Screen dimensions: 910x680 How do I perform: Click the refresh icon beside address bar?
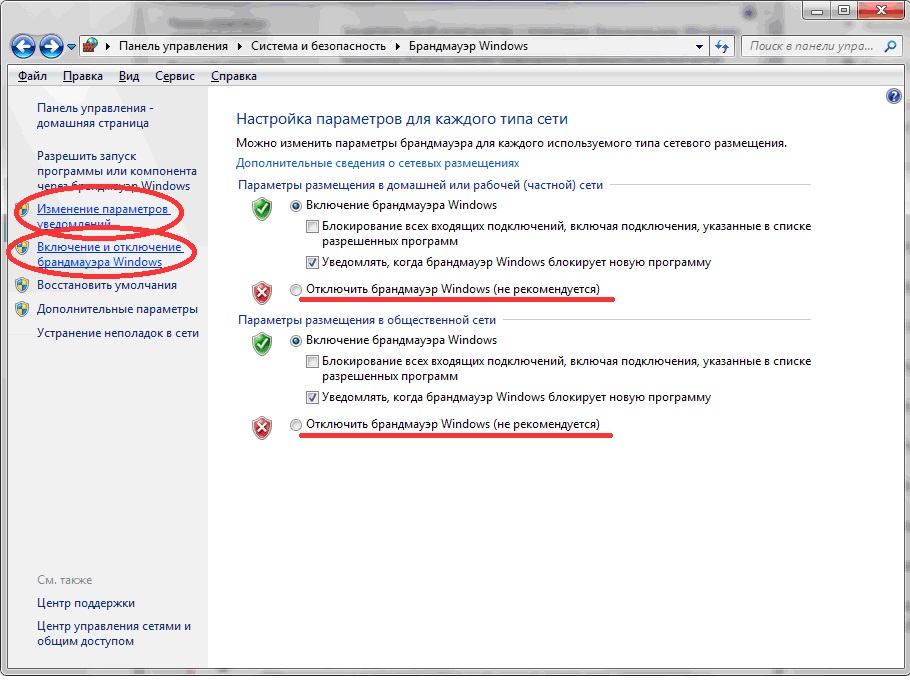tap(722, 46)
